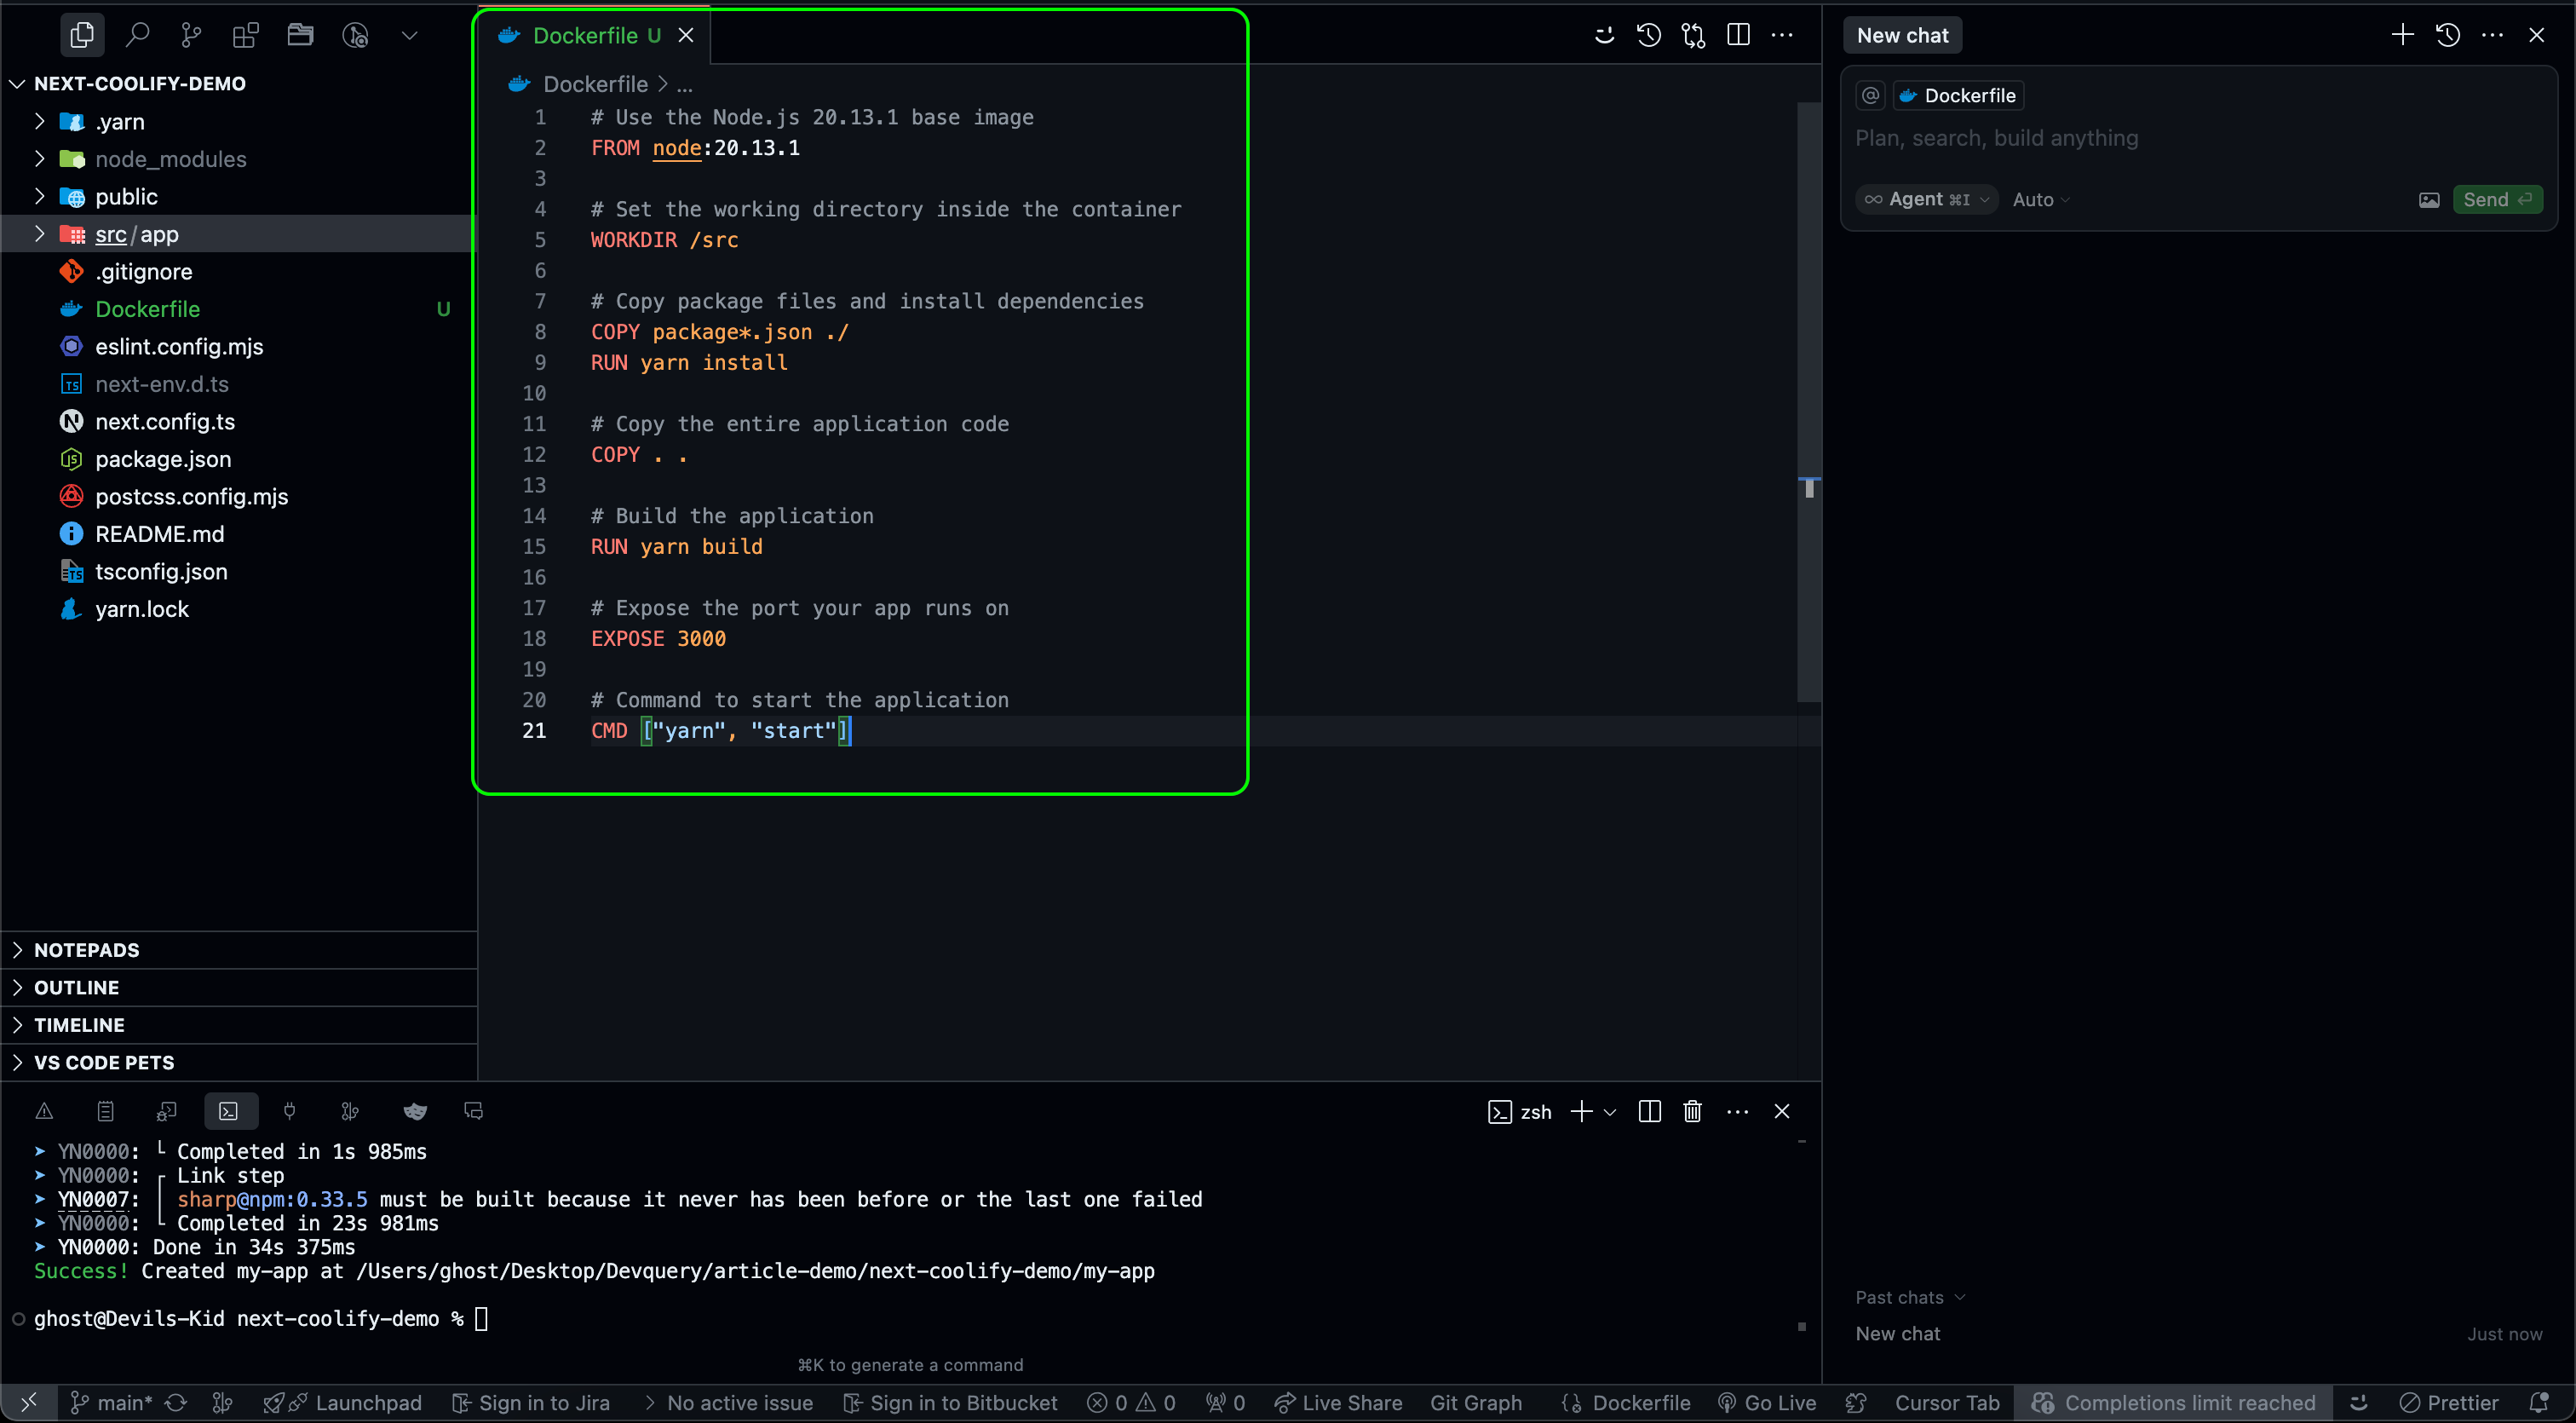Open the Extensions view icon
The width and height of the screenshot is (2576, 1423).
point(245,35)
